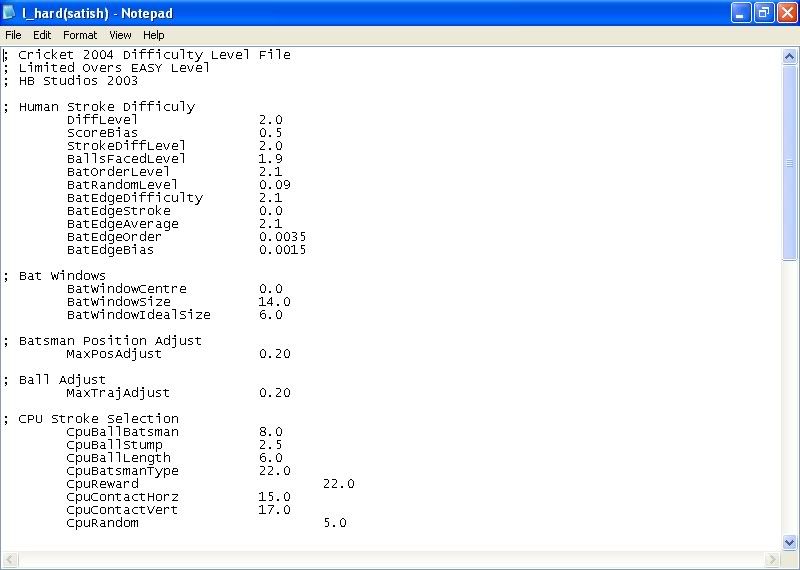
Task: Open the View menu
Action: pyautogui.click(x=120, y=35)
